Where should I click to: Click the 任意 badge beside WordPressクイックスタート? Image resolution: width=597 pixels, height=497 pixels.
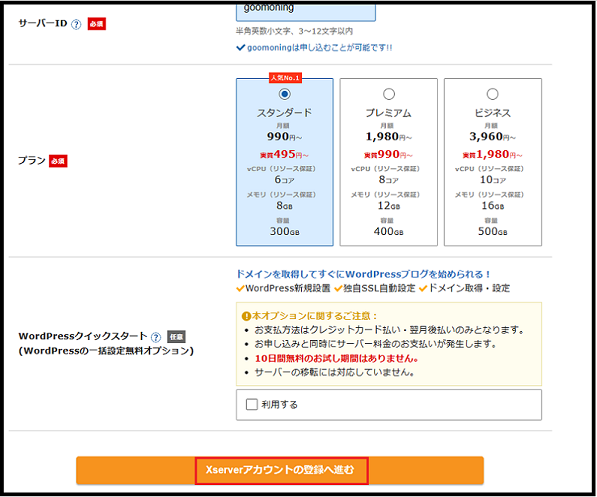point(176,337)
